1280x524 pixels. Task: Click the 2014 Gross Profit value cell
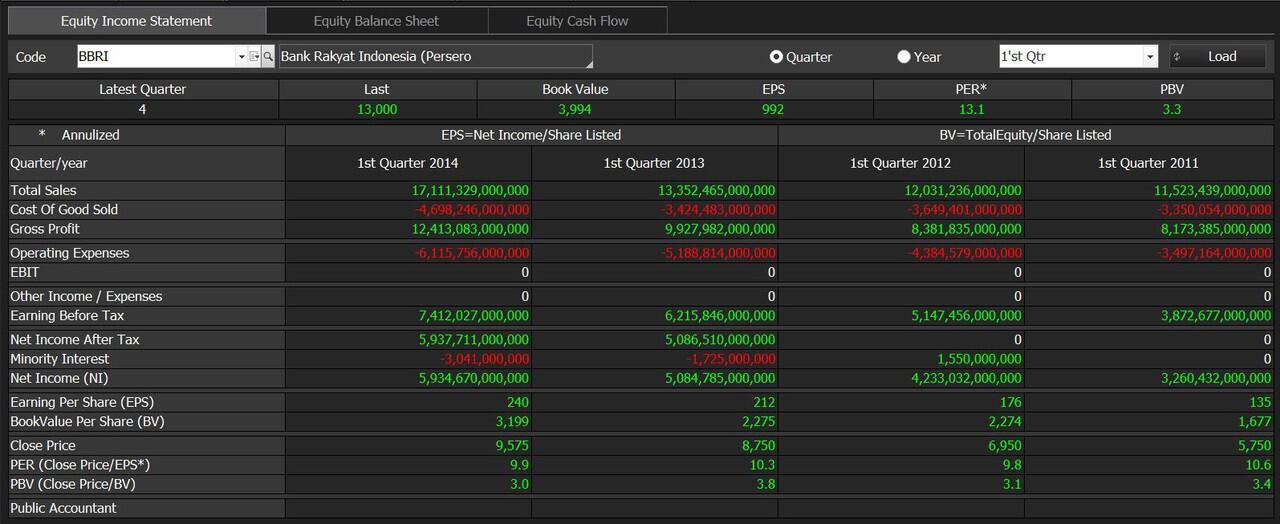[x=408, y=229]
